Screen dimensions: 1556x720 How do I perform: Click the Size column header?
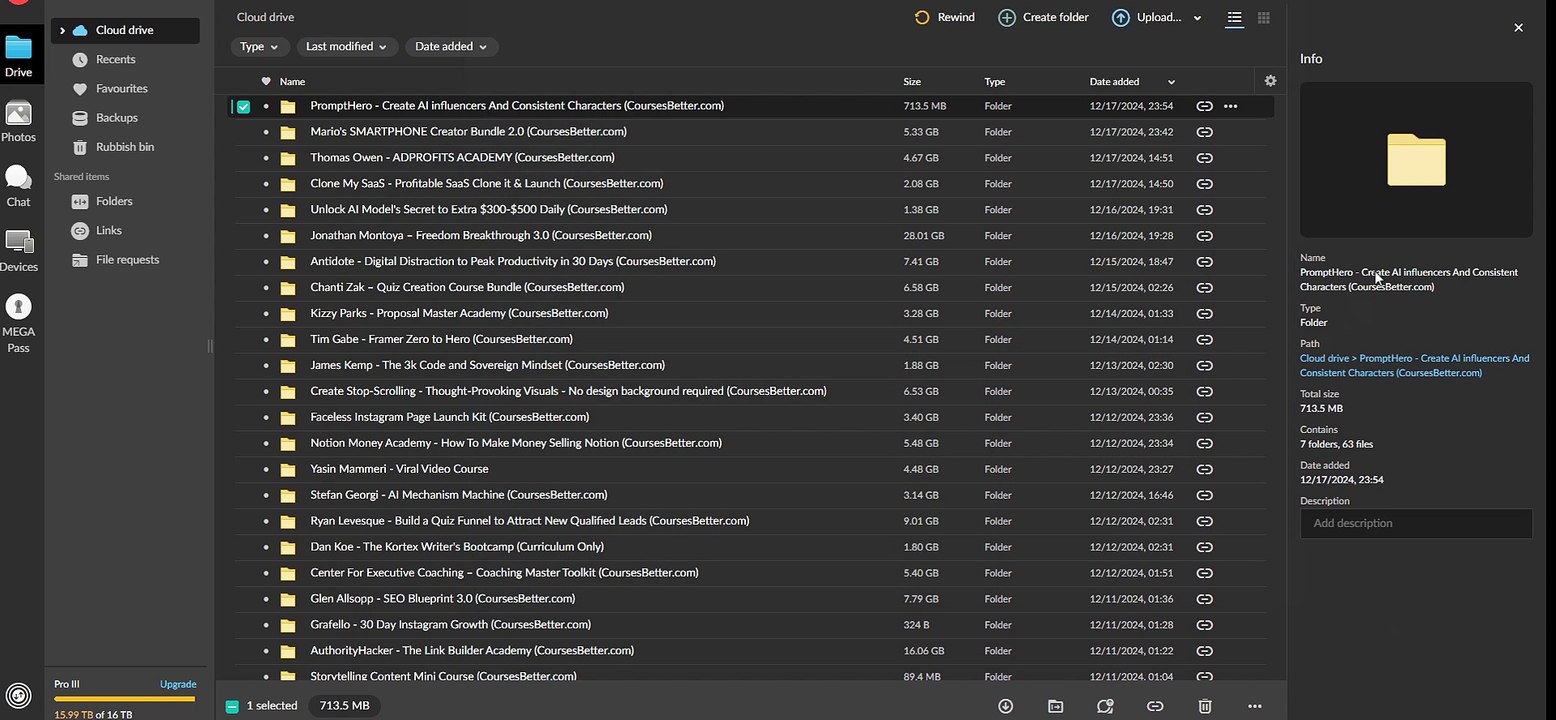coord(912,82)
